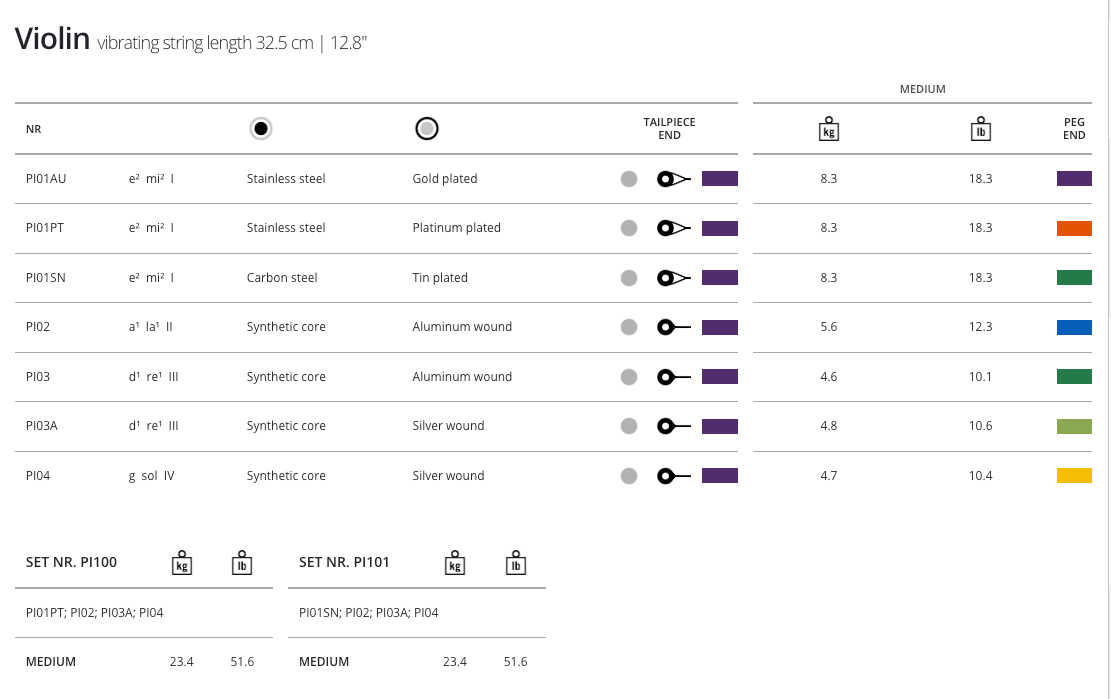Click the kg weight icon in main table header
Image resolution: width=1111 pixels, height=699 pixels.
click(828, 129)
